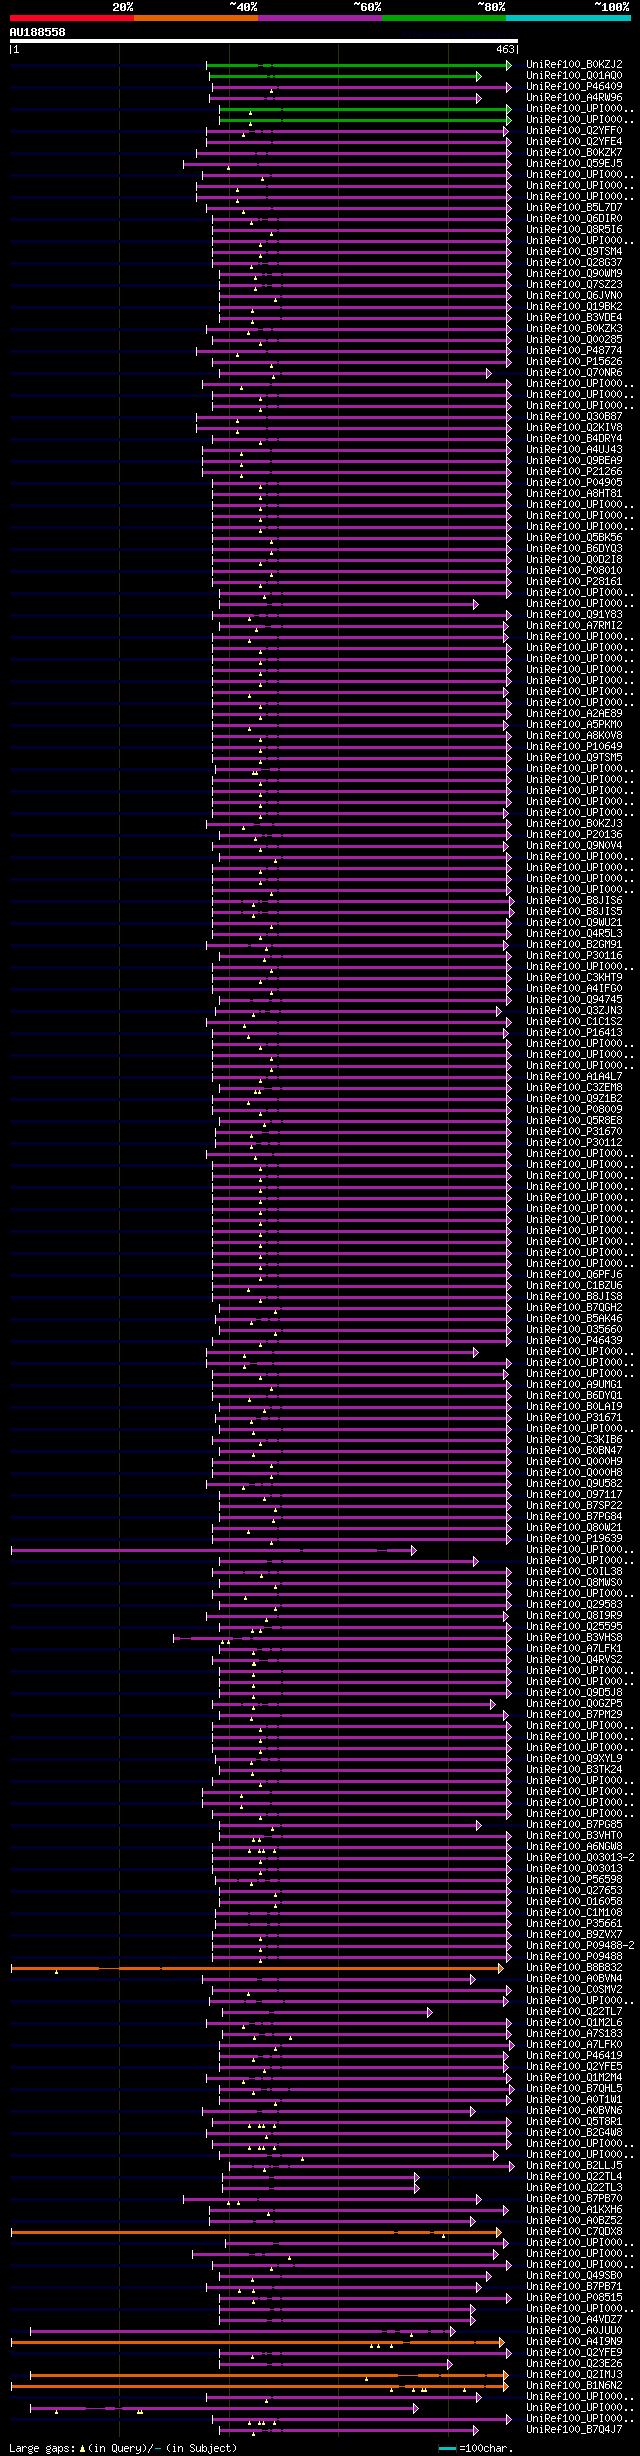The height and width of the screenshot is (2456, 640).
Task: Open hit UniRef100_B0KZJ2
Action: tap(574, 64)
